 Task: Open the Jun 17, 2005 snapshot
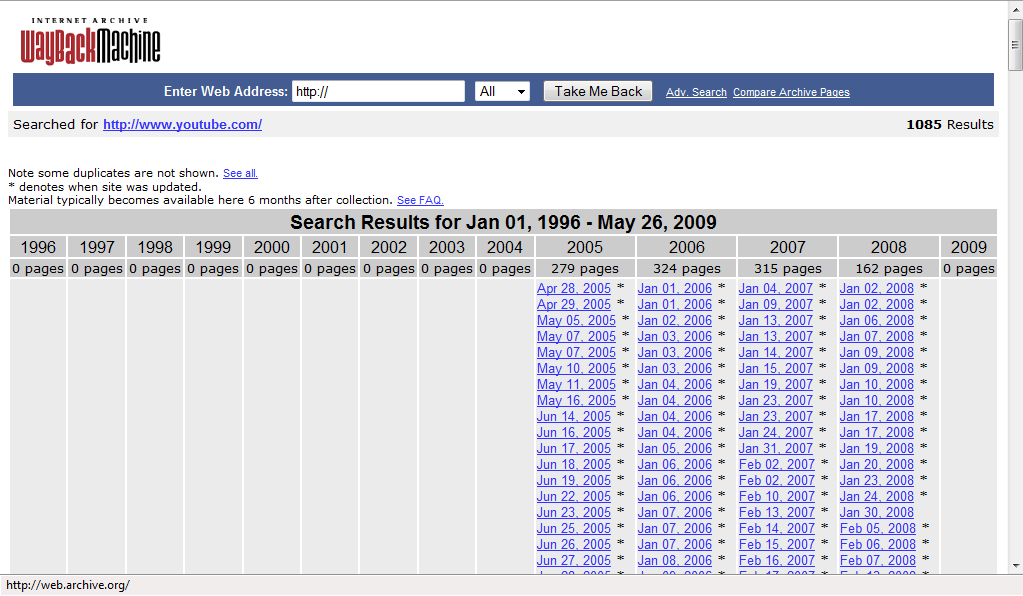click(x=573, y=449)
